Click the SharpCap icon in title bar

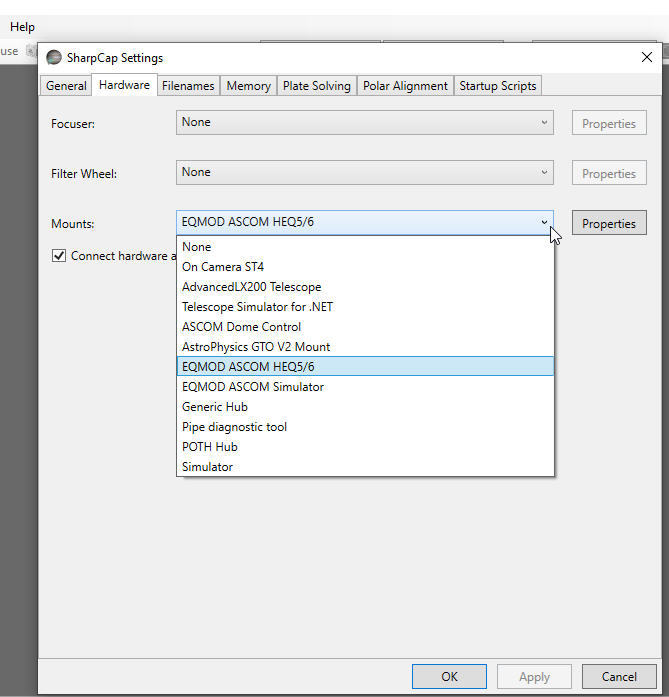click(x=53, y=58)
